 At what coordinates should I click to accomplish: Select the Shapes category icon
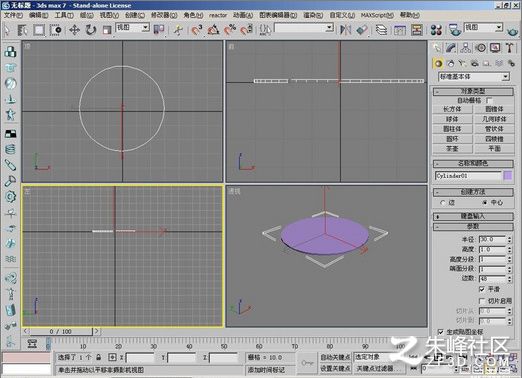tap(450, 63)
